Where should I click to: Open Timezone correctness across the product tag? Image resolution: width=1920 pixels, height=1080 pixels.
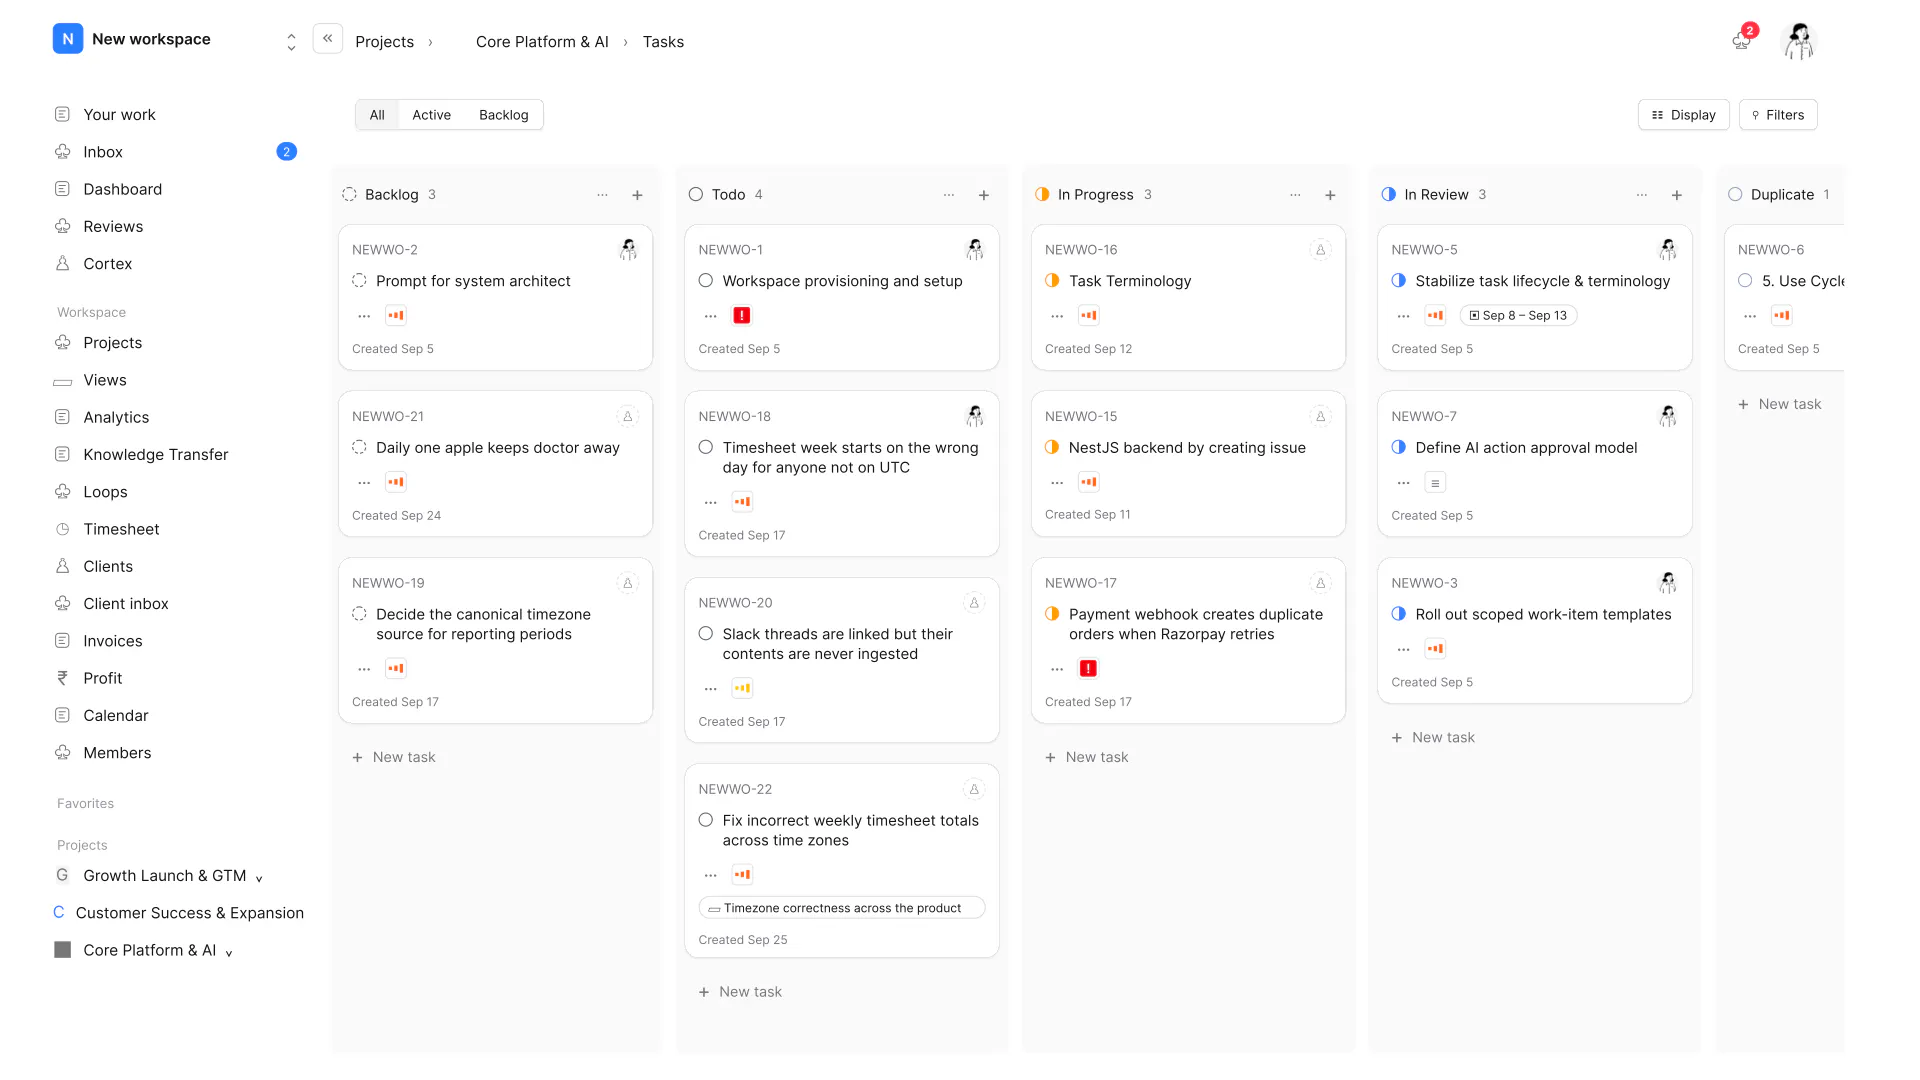click(x=841, y=908)
